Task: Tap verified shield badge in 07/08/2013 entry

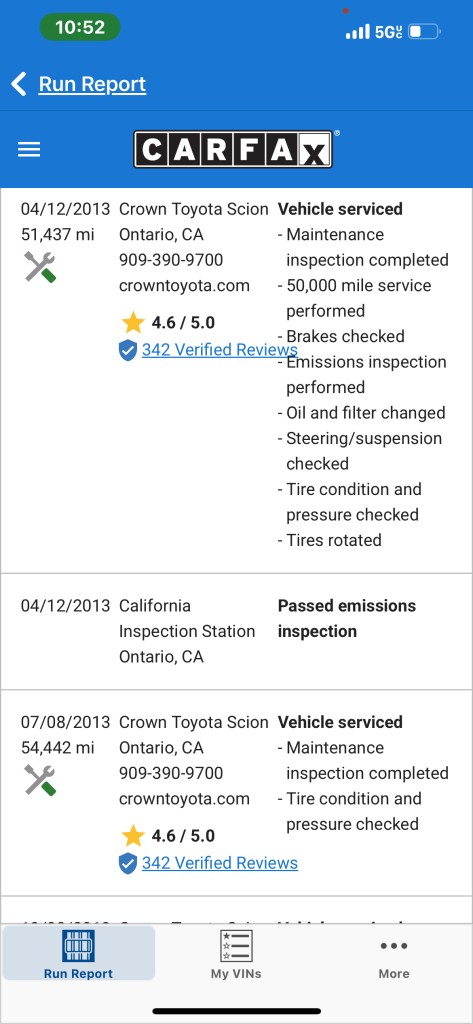Action: 128,863
